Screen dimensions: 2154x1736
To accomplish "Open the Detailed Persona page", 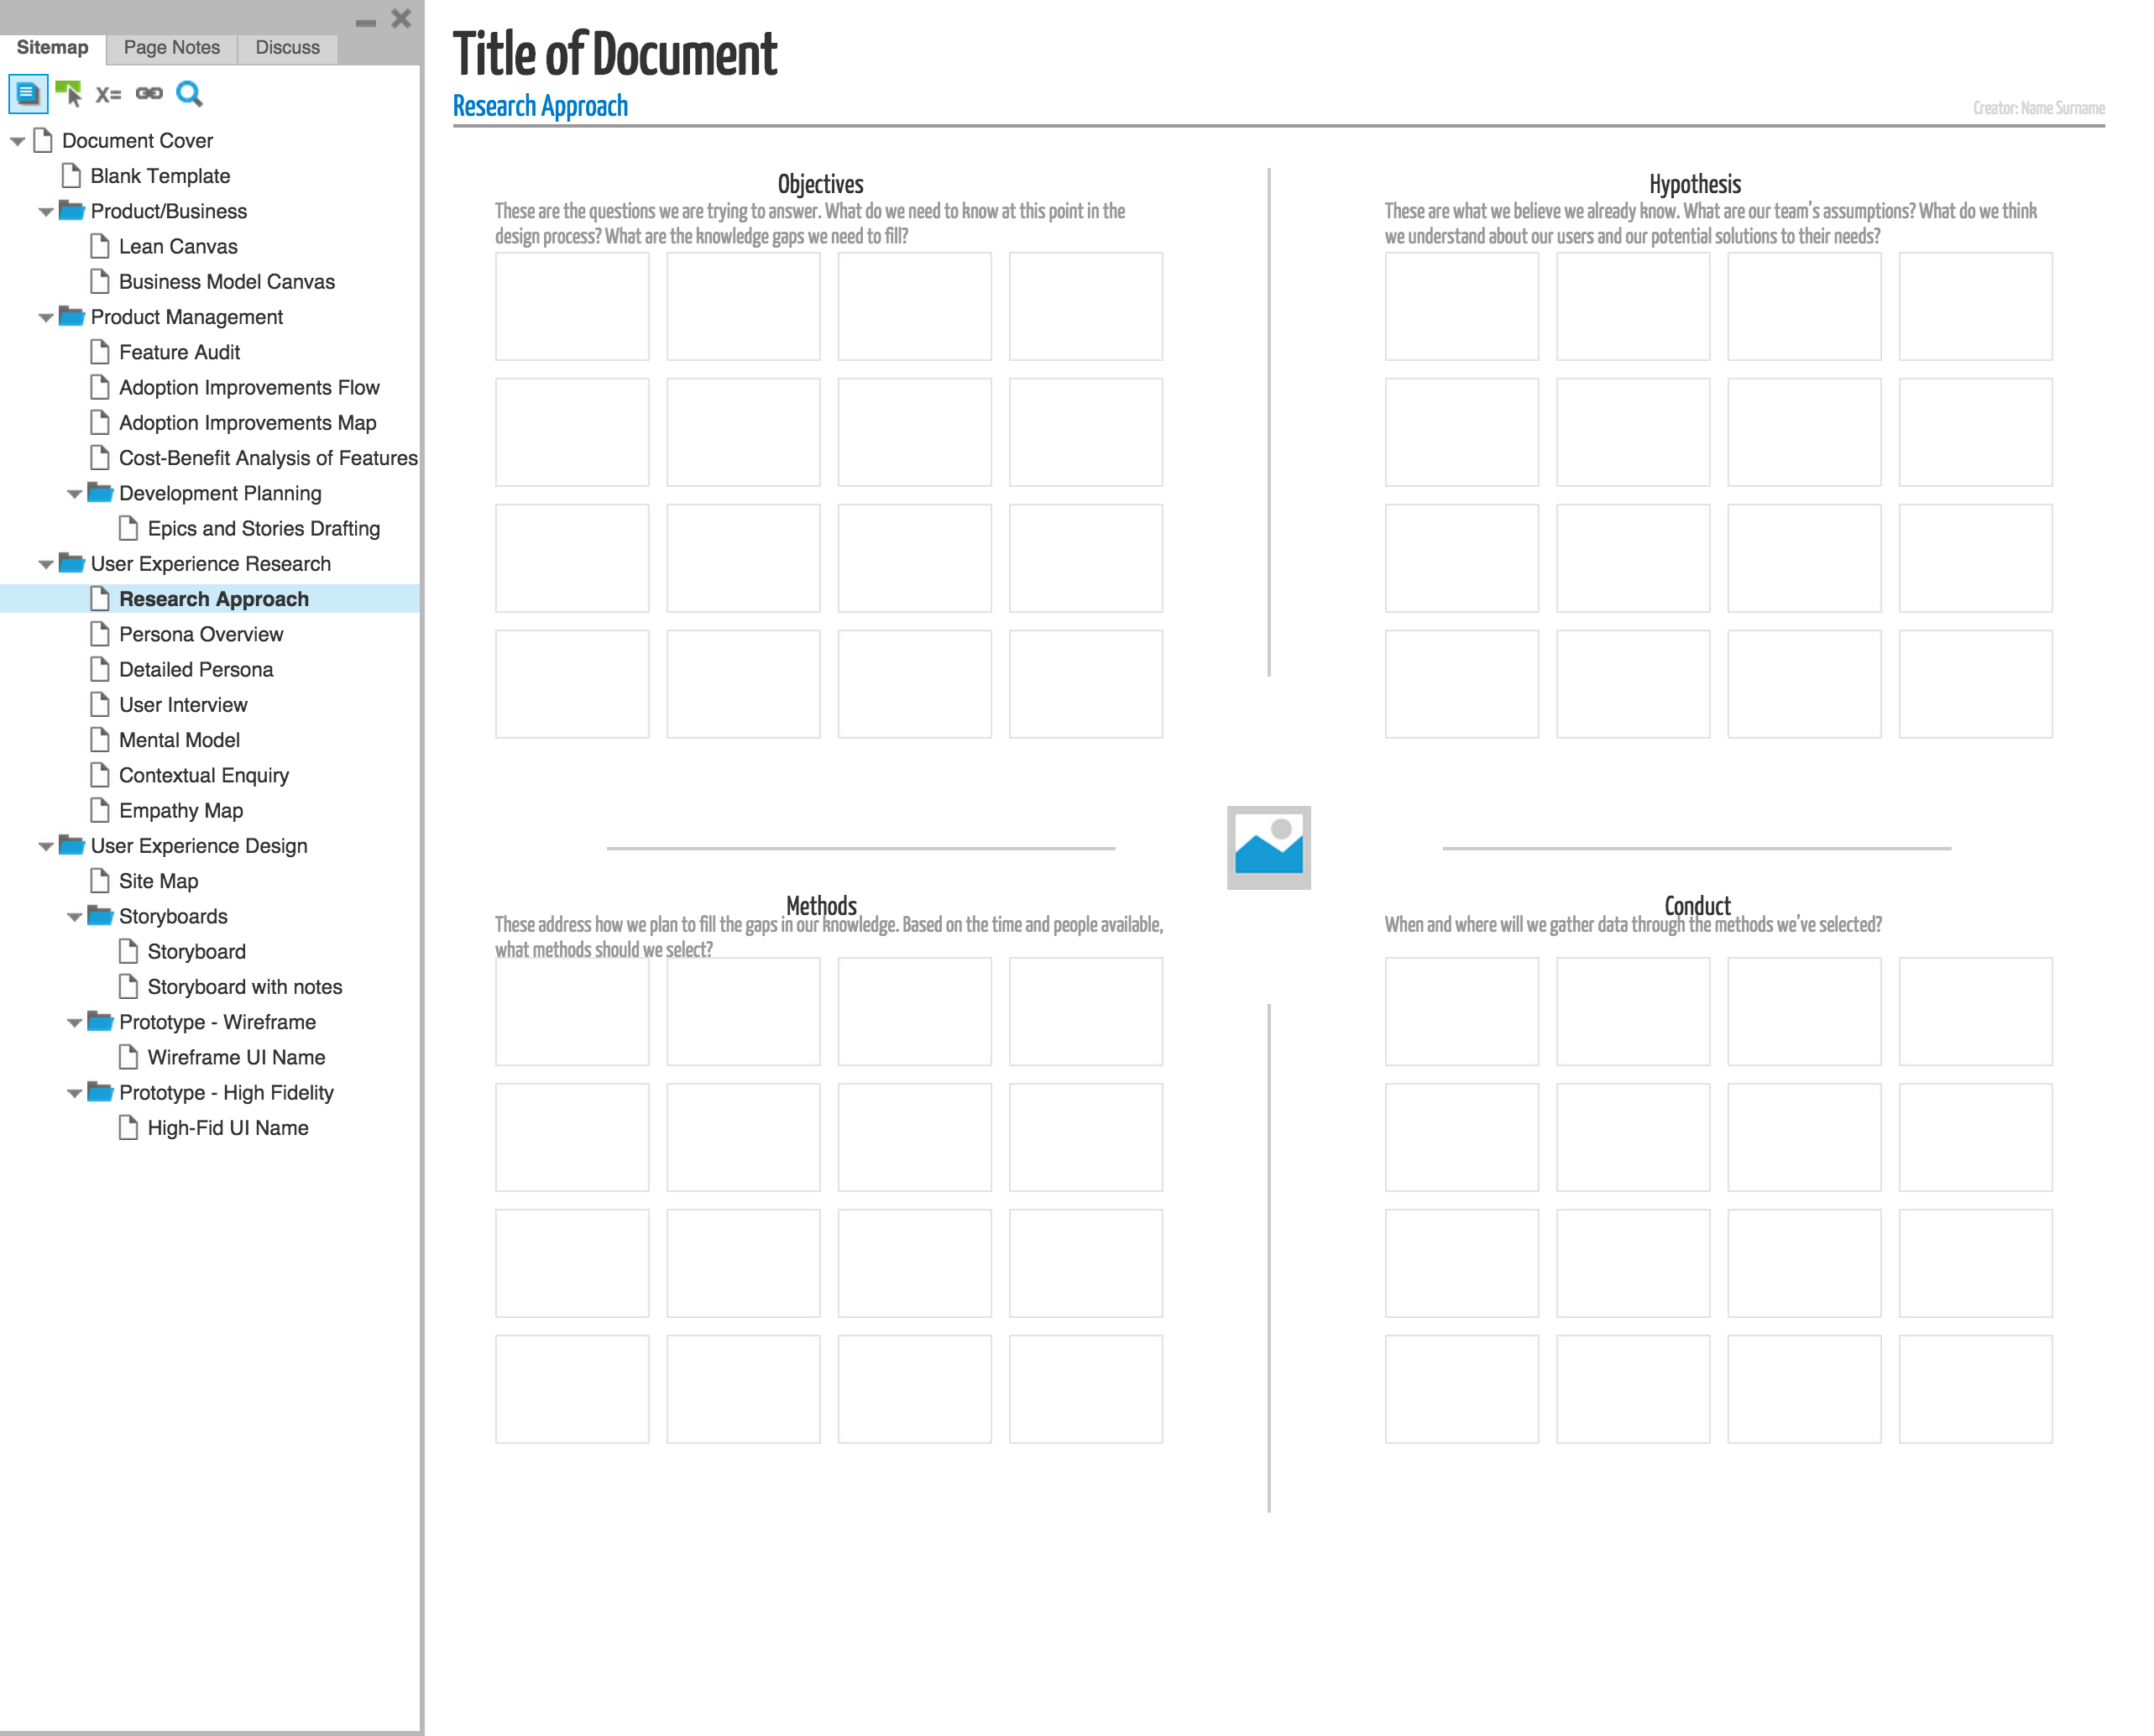I will (196, 669).
